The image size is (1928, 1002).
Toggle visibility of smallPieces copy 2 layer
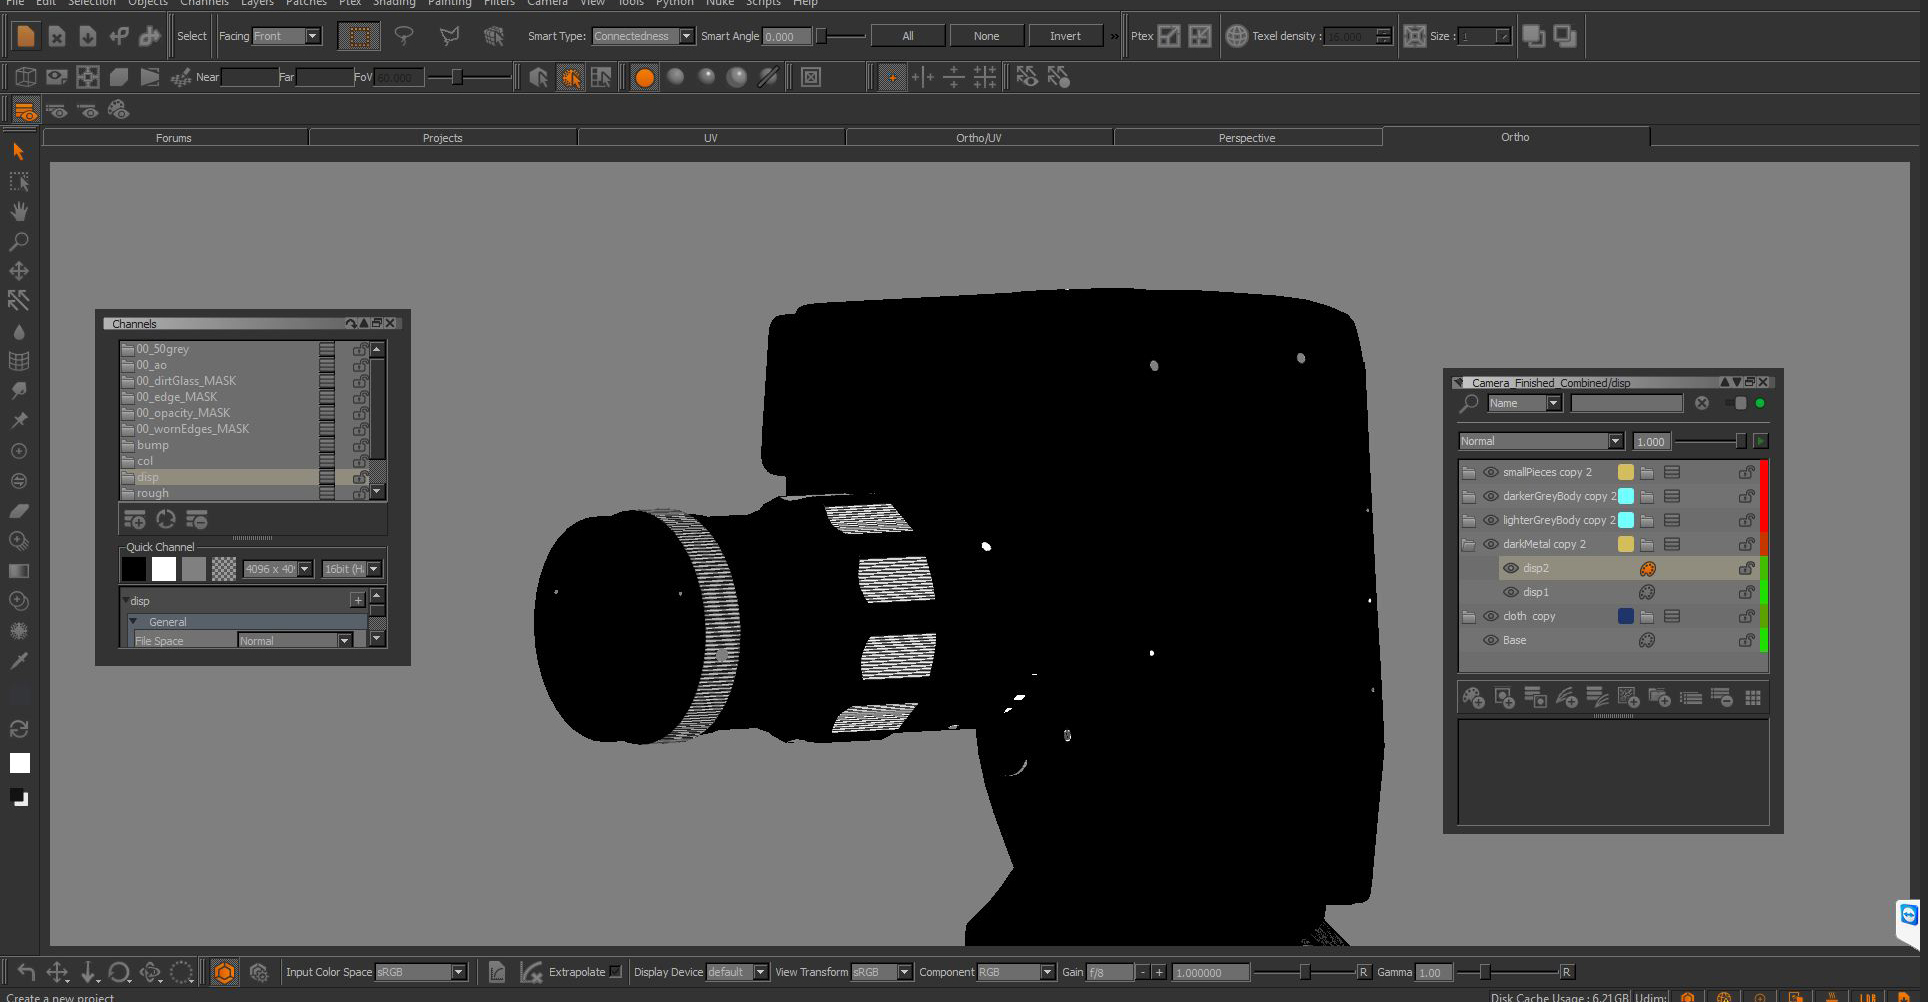1490,472
